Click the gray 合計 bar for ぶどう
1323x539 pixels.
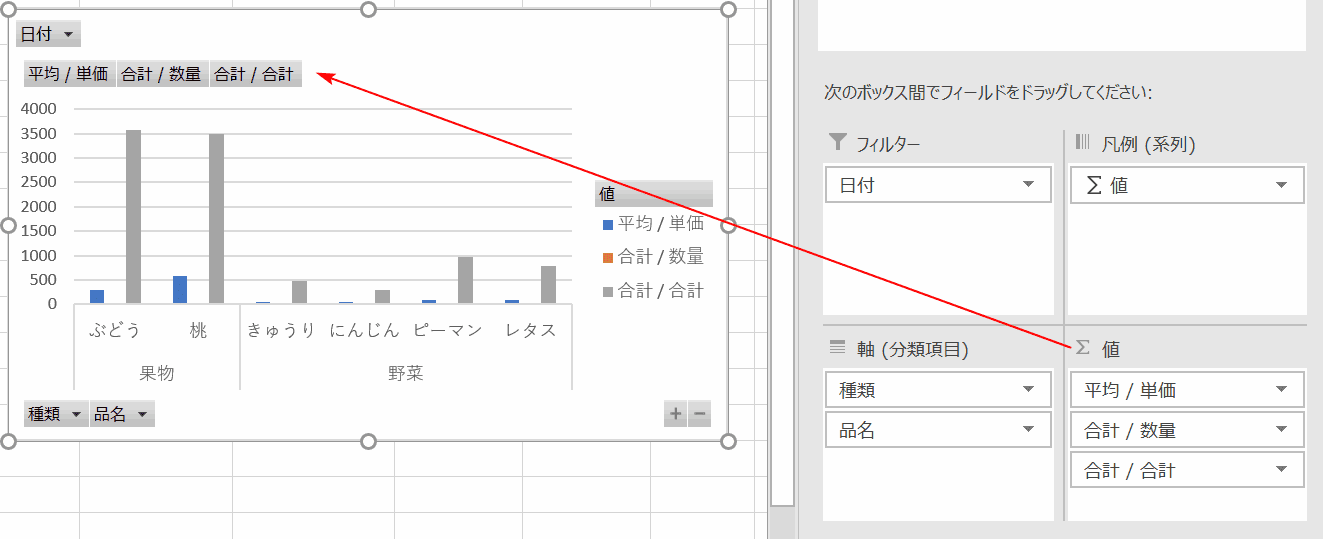pyautogui.click(x=133, y=217)
